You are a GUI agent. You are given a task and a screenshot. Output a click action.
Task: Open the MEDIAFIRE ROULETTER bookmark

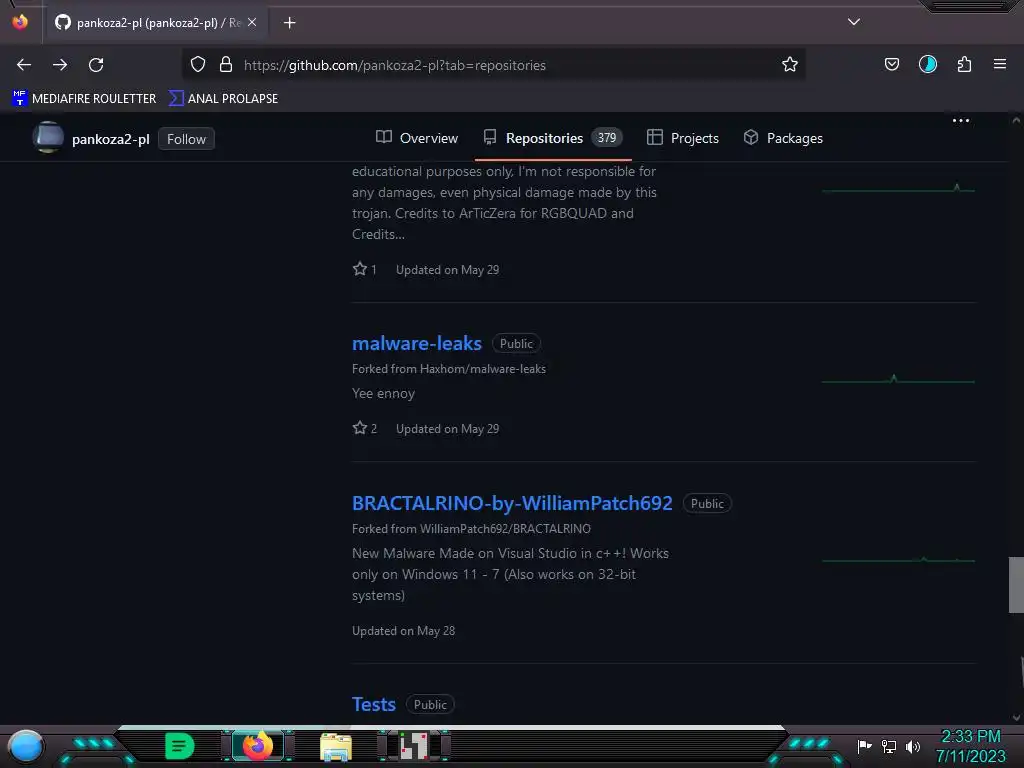84,99
